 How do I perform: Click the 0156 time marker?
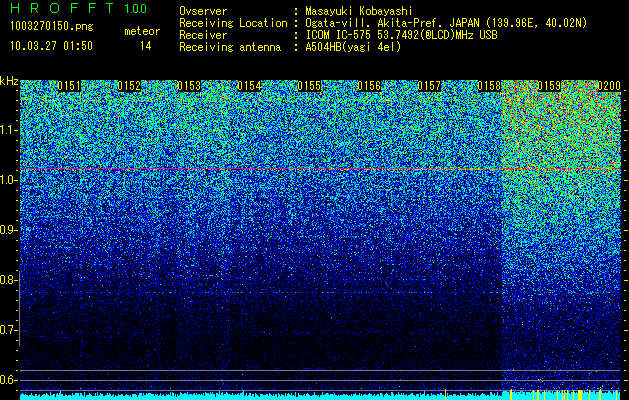[x=369, y=86]
